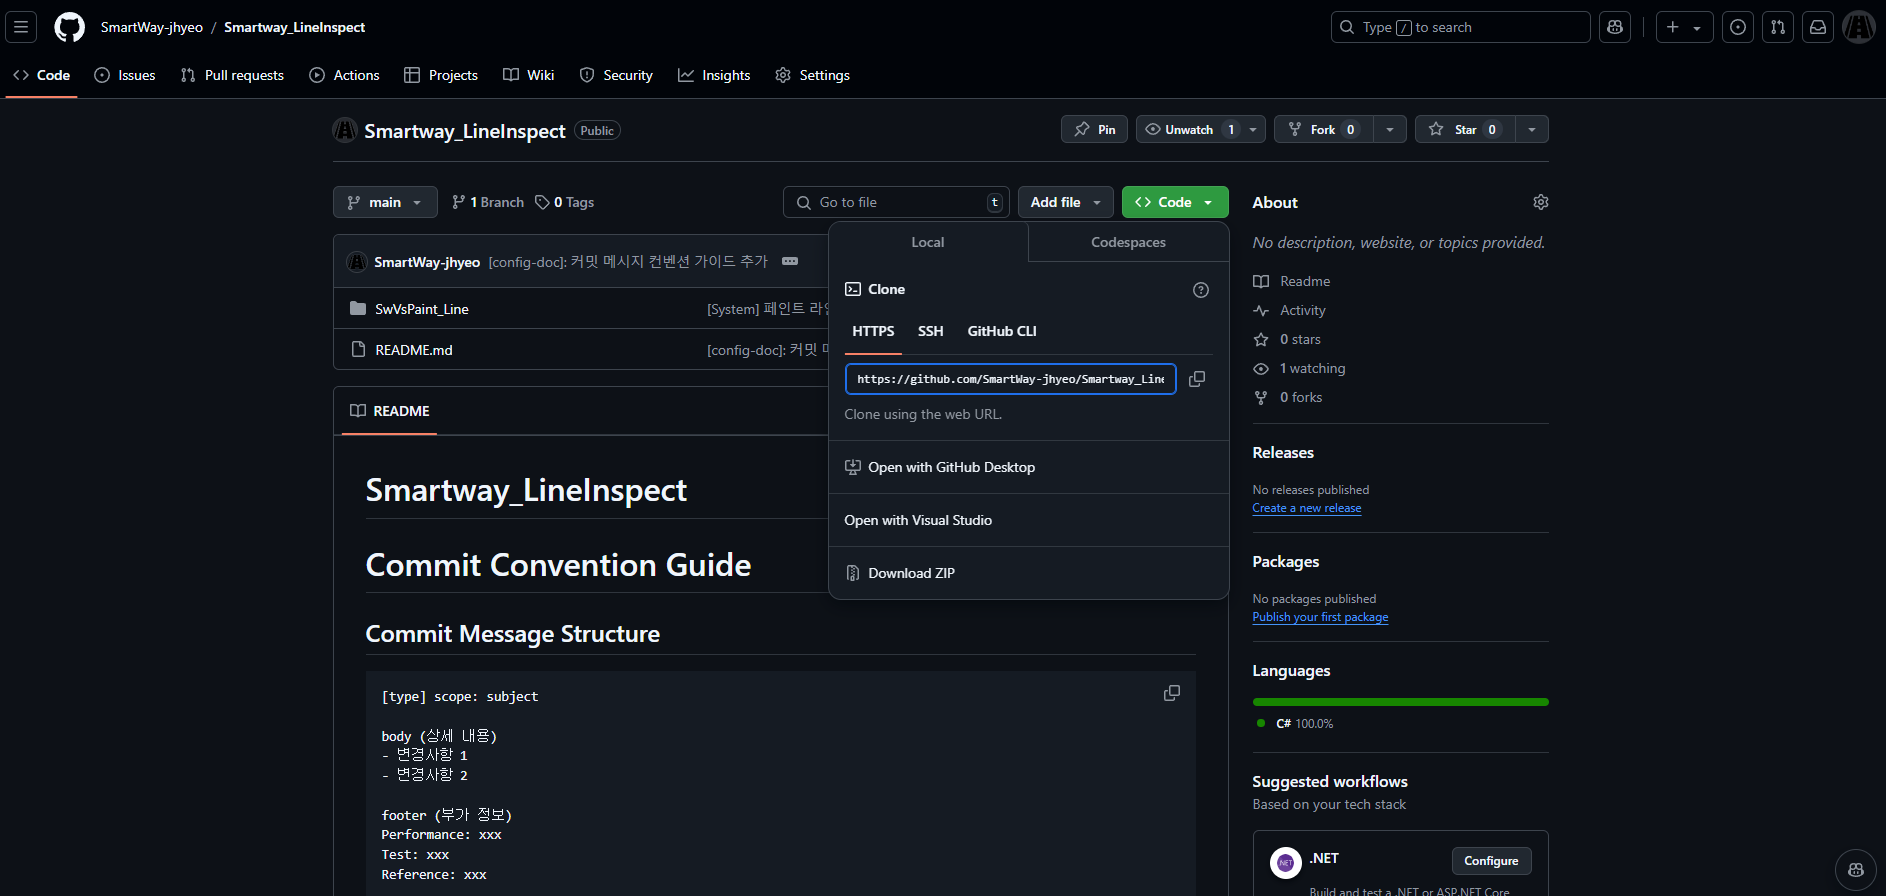Open the main branch selector
The width and height of the screenshot is (1886, 896).
[x=385, y=202]
